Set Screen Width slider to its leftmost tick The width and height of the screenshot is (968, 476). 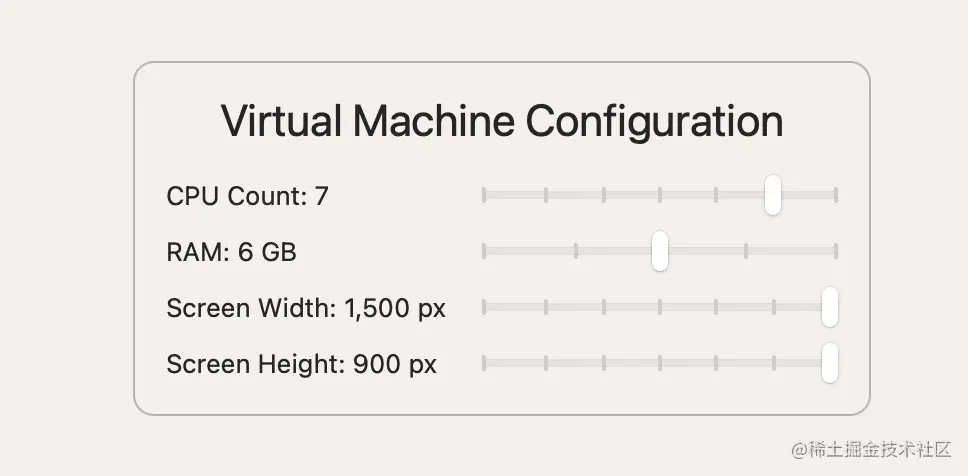point(484,307)
